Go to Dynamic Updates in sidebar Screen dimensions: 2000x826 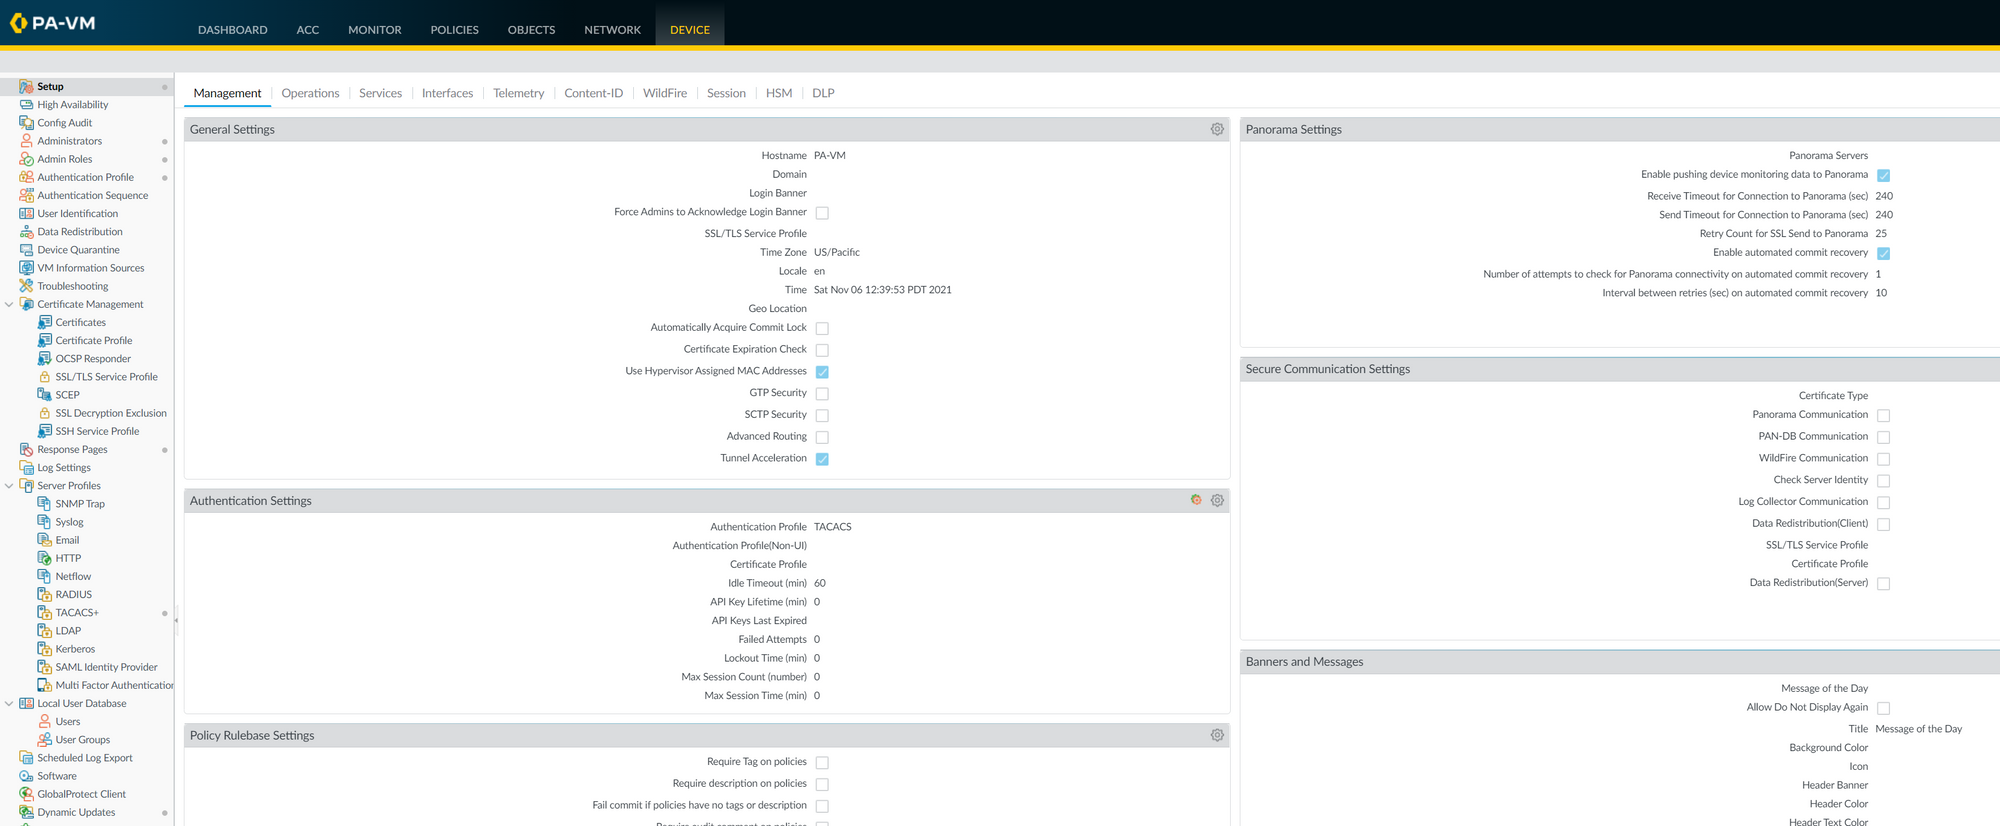click(x=76, y=812)
